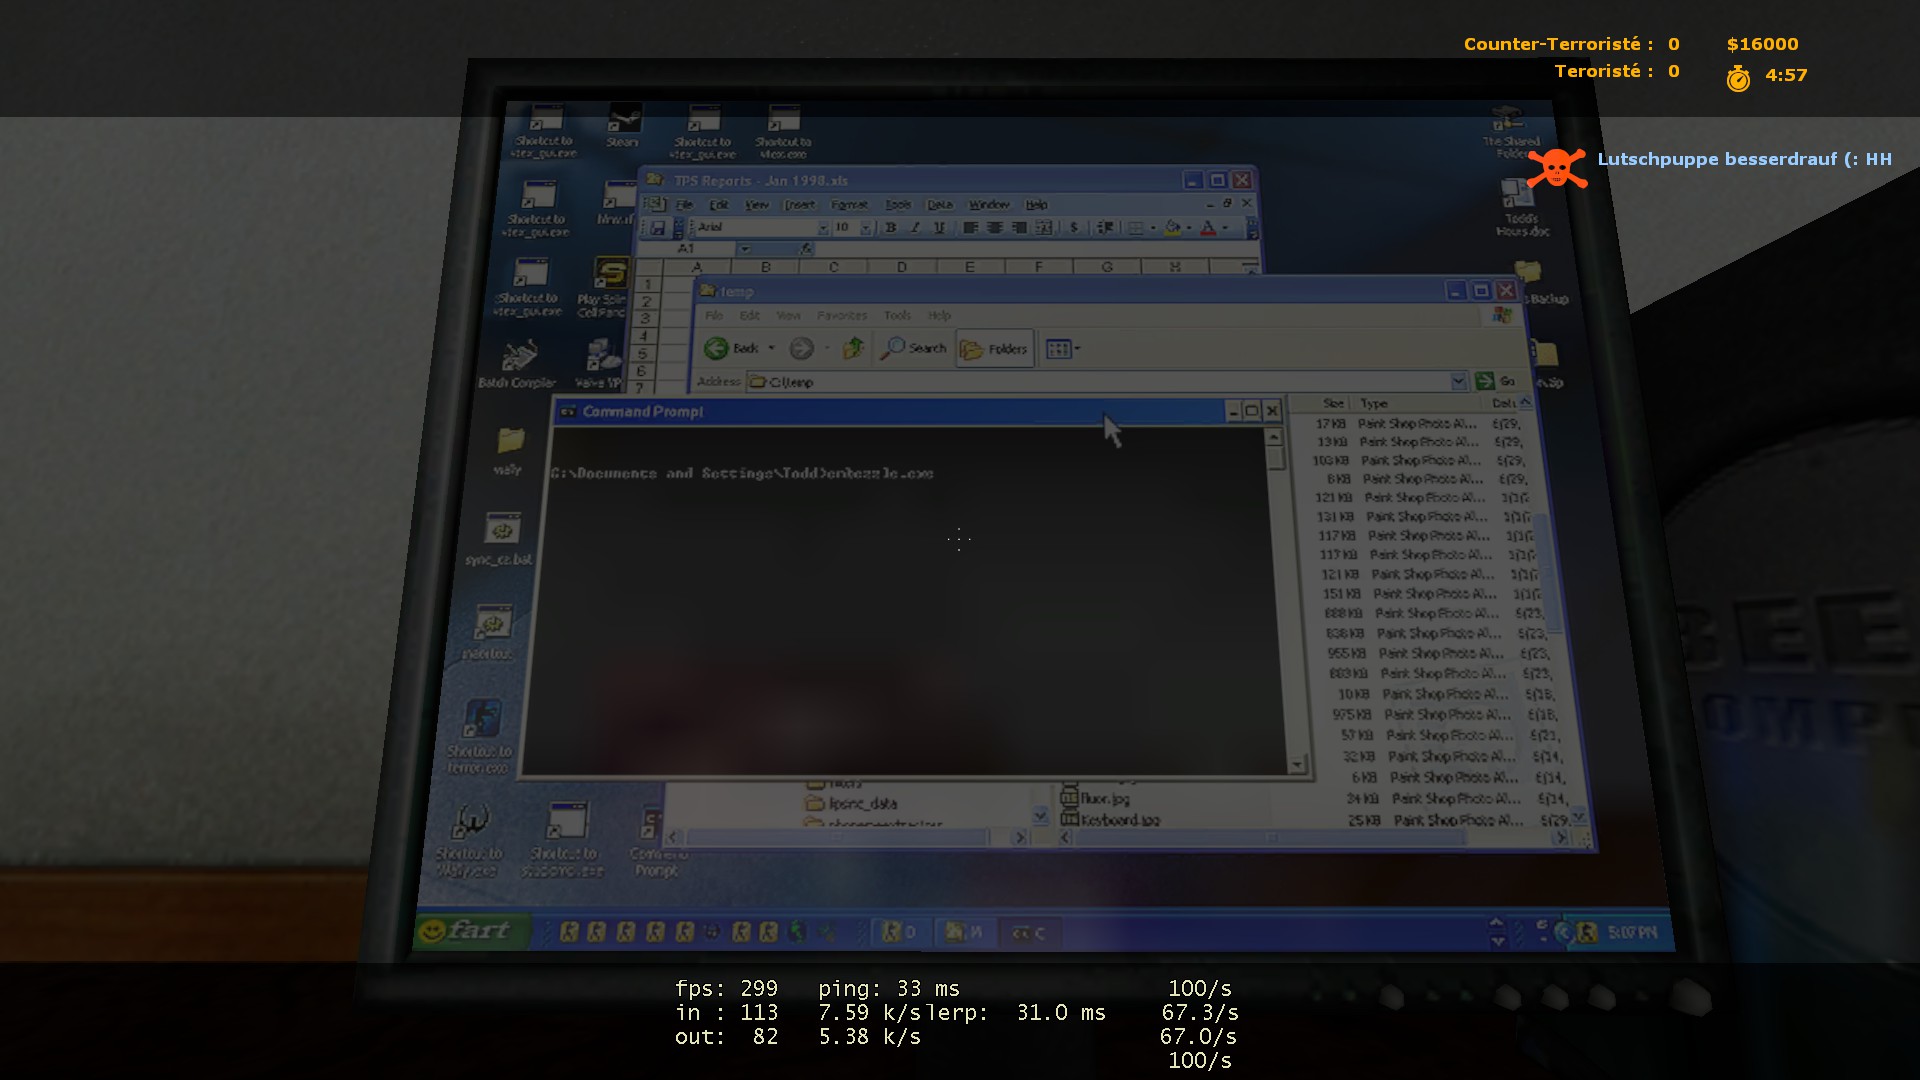
Task: Open the Back history dropdown arrow
Action: (771, 348)
